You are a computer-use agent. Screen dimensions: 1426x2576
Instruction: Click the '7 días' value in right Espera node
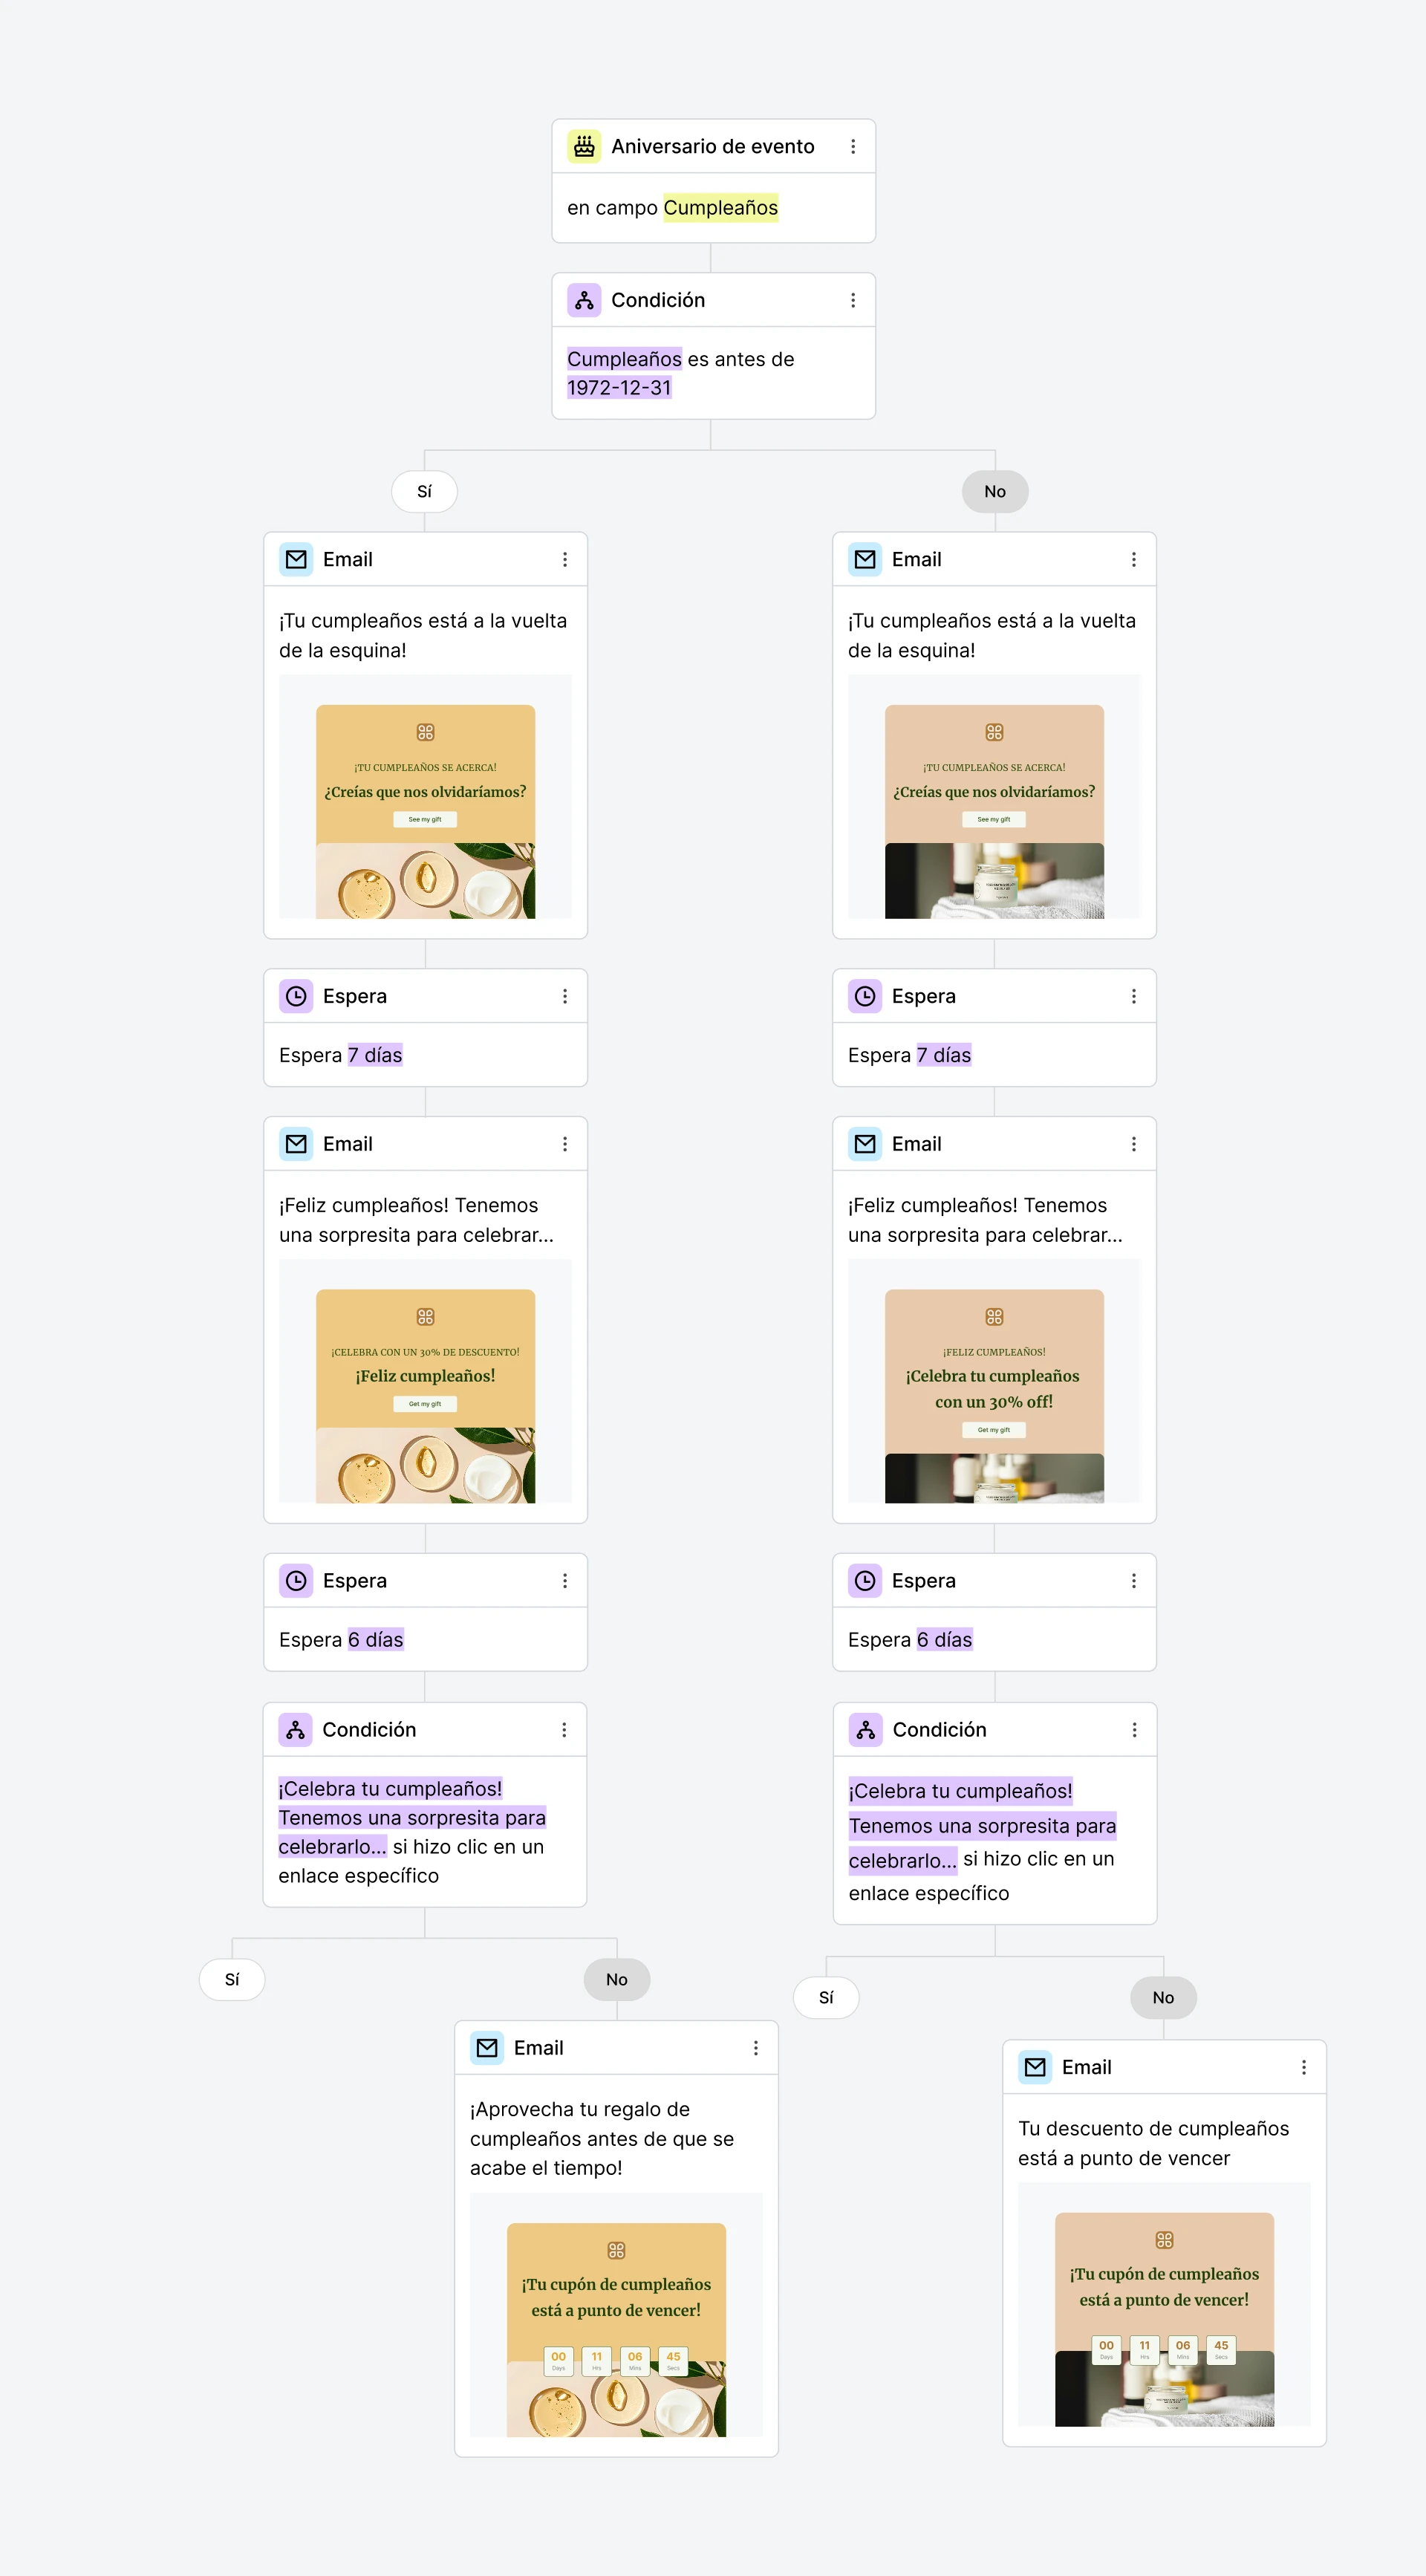(943, 1055)
